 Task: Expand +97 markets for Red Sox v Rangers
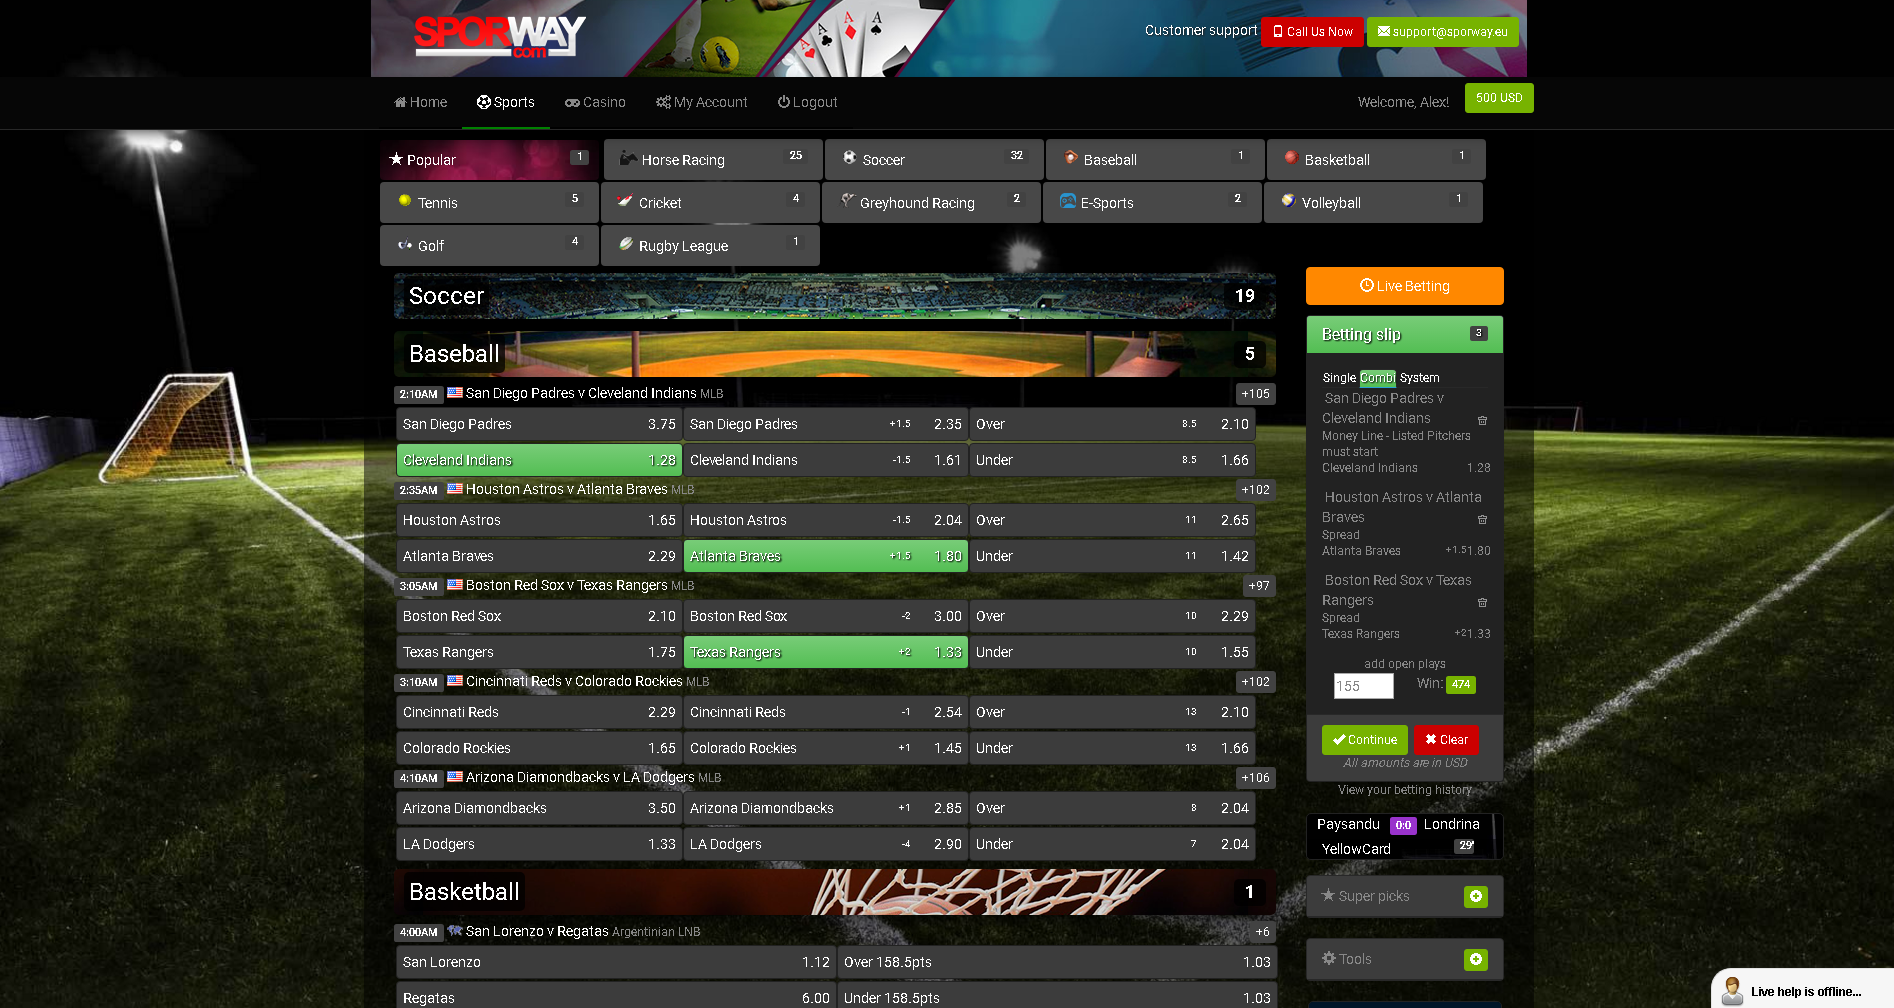coord(1258,586)
